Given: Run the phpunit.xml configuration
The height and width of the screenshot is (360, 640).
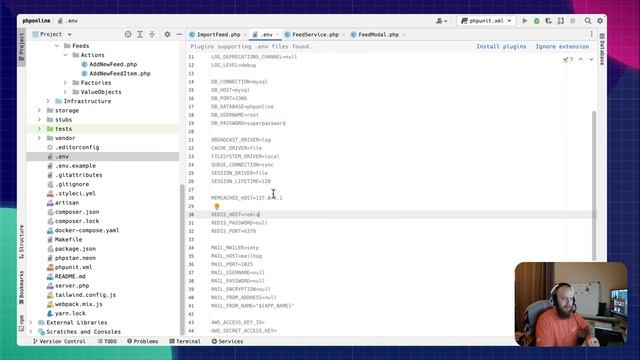Looking at the screenshot, I should [524, 21].
